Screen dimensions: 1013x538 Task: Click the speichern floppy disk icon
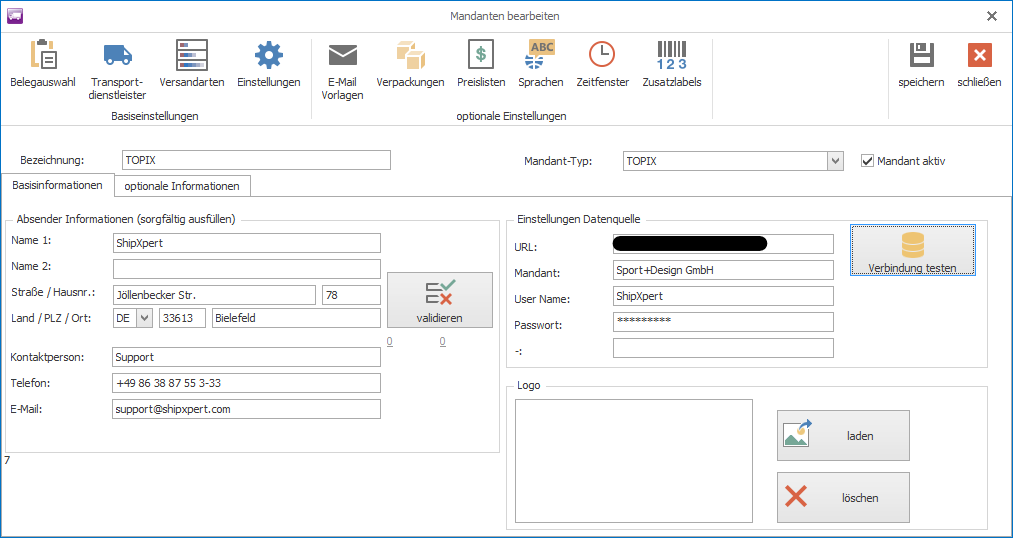coord(921,55)
